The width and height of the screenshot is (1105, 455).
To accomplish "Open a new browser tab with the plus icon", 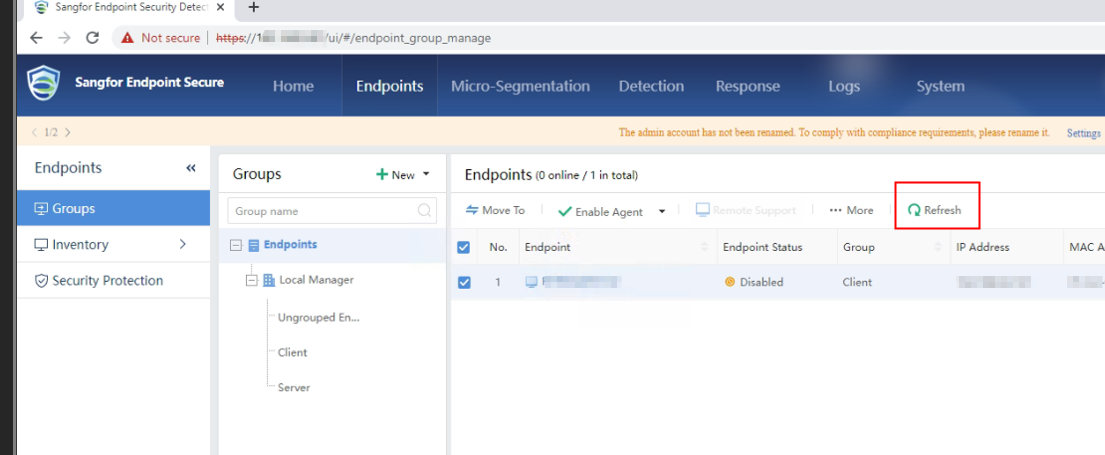I will 253,8.
